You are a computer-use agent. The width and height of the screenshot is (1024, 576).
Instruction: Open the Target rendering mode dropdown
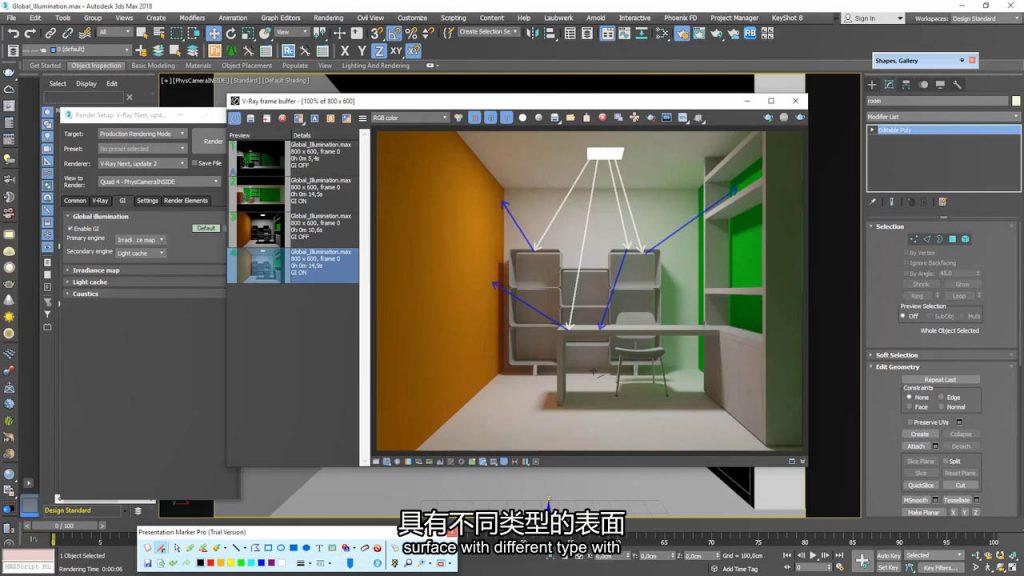coord(142,134)
